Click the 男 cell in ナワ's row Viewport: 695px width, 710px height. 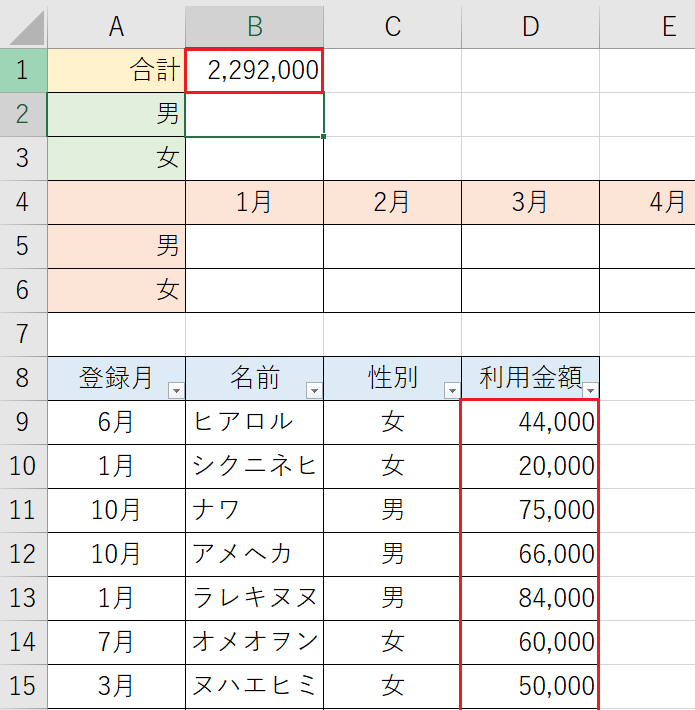pyautogui.click(x=393, y=510)
